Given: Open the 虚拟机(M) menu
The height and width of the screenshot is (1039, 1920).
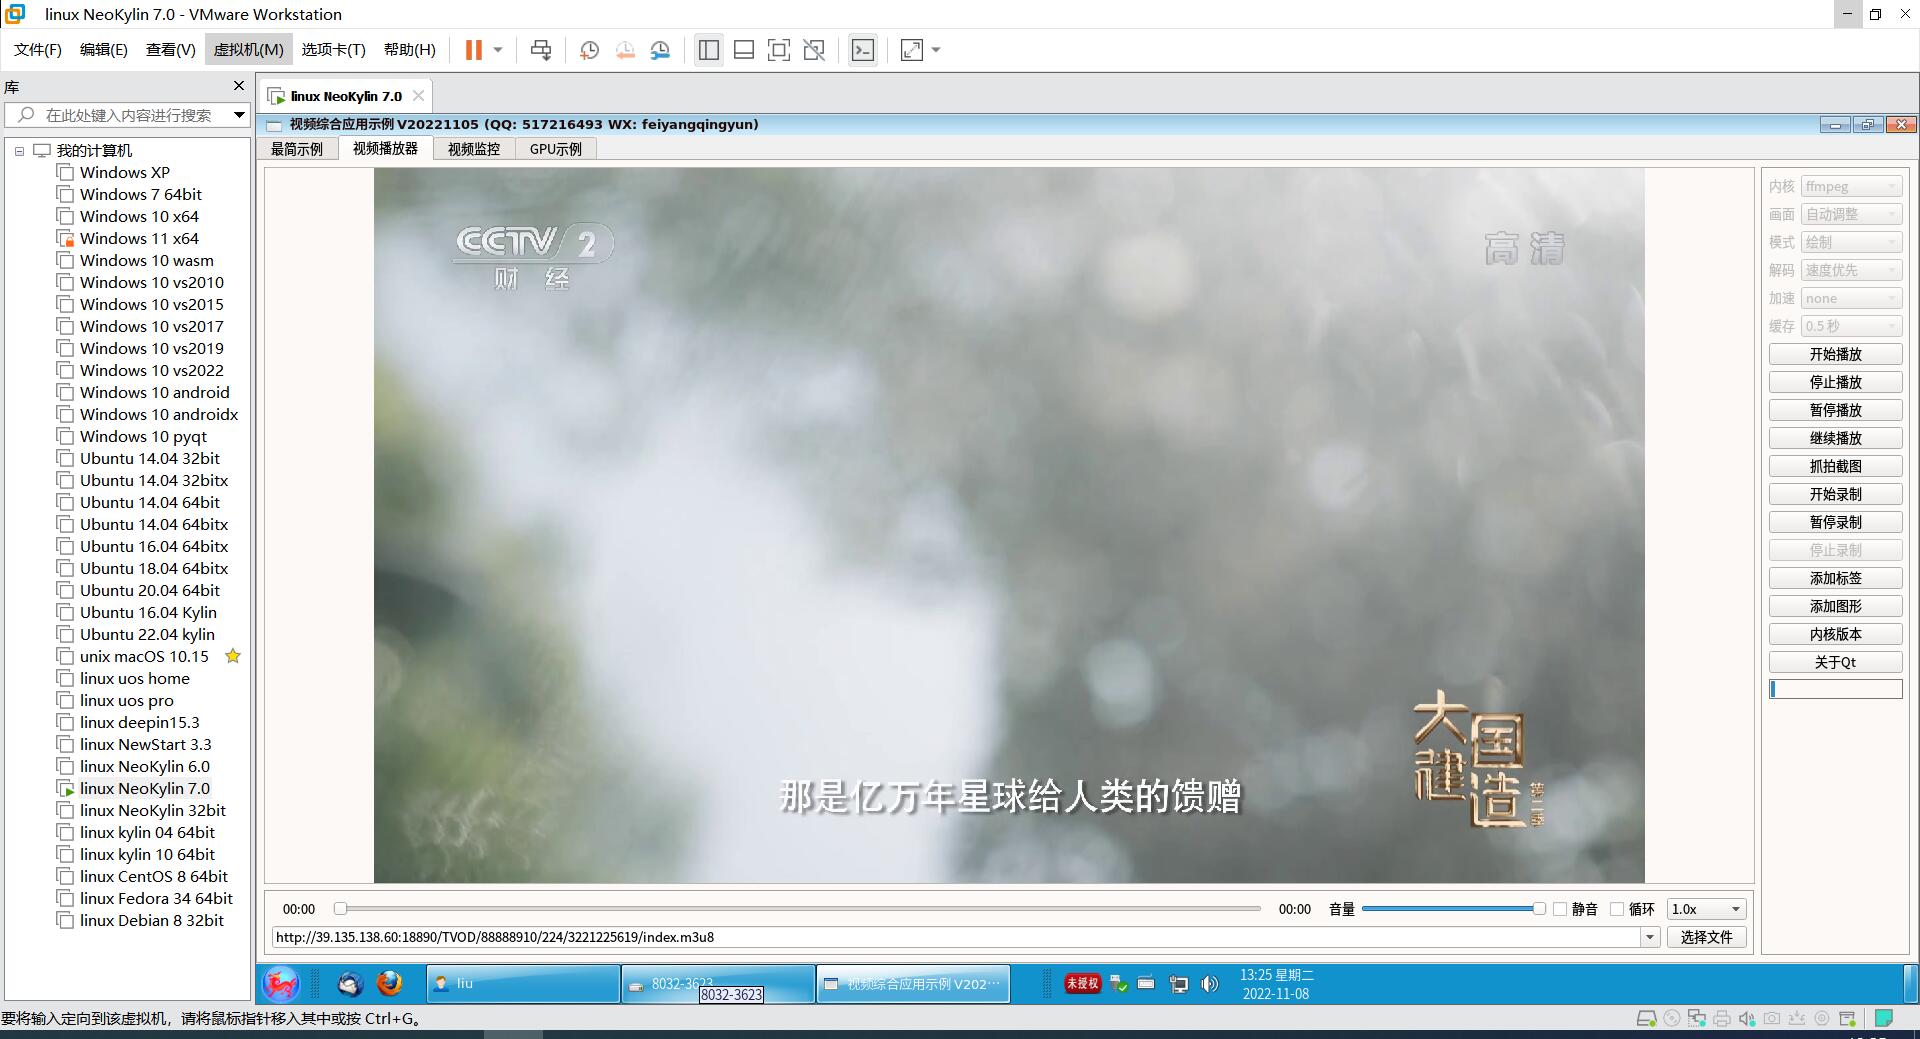Looking at the screenshot, I should [x=249, y=50].
